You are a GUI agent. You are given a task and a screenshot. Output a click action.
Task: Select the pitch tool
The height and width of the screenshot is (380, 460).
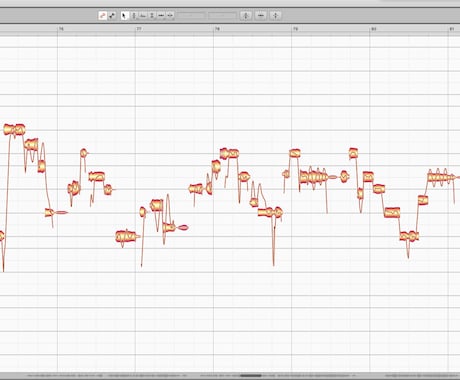(x=134, y=15)
